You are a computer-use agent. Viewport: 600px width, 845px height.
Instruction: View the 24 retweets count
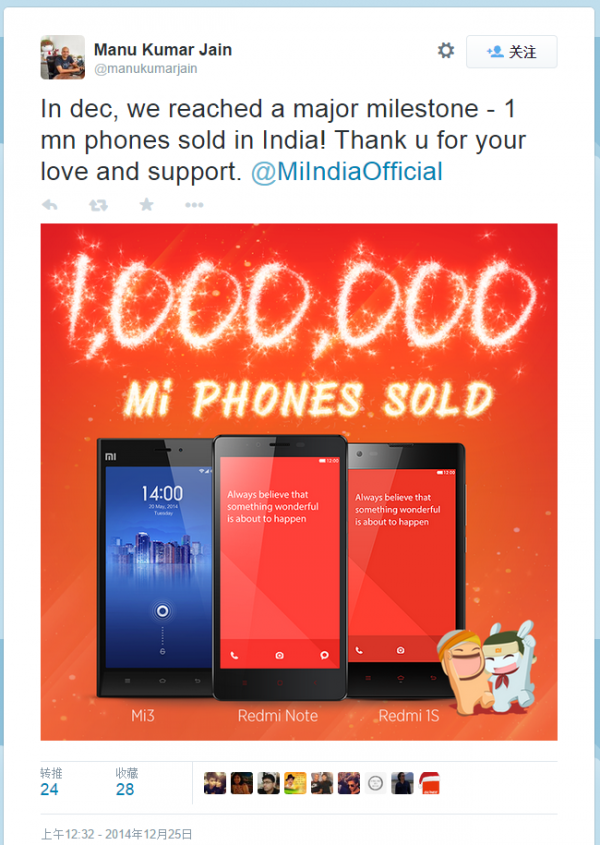[49, 789]
